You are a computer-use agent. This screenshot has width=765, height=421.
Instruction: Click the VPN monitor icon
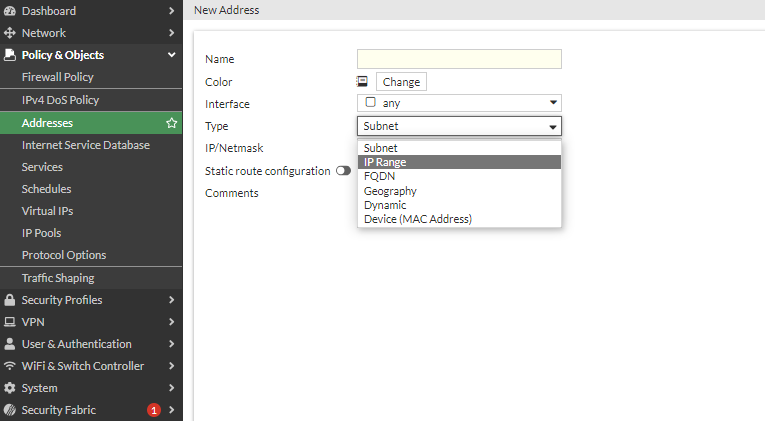point(10,322)
